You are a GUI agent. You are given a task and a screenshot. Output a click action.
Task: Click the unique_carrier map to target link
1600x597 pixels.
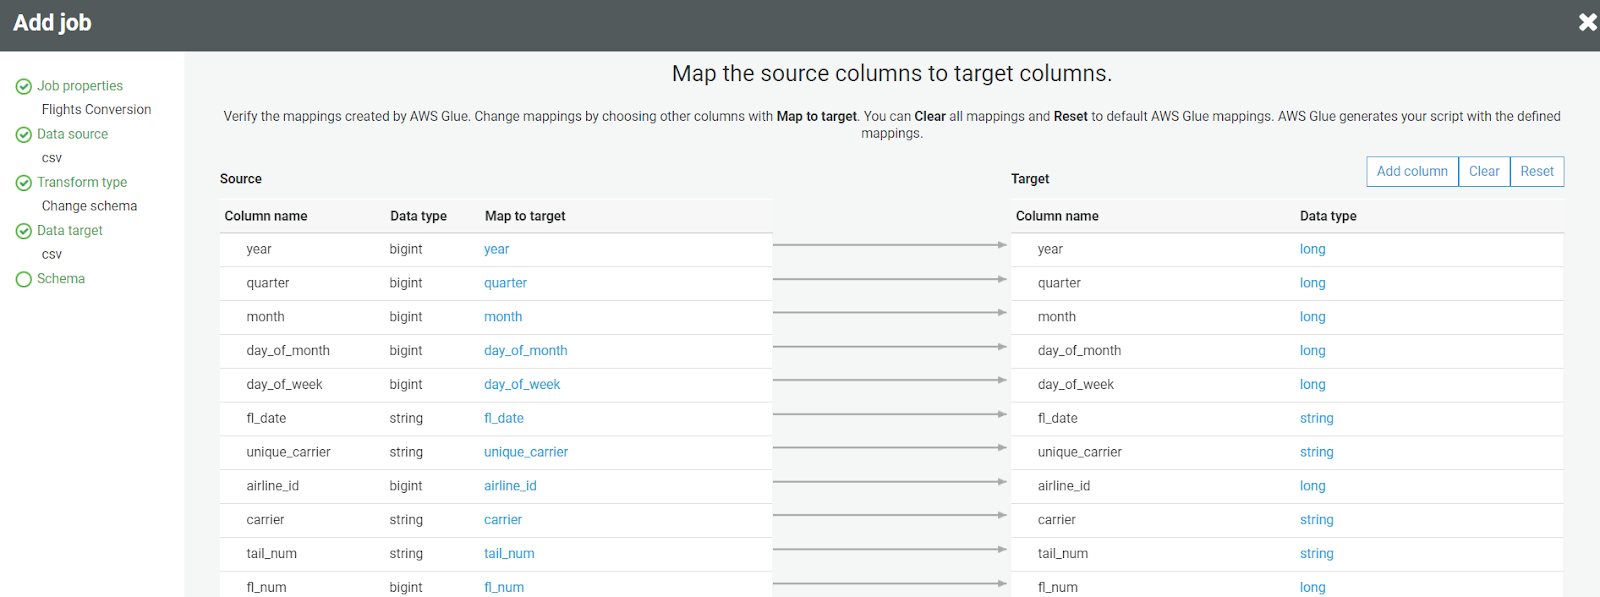(x=526, y=452)
